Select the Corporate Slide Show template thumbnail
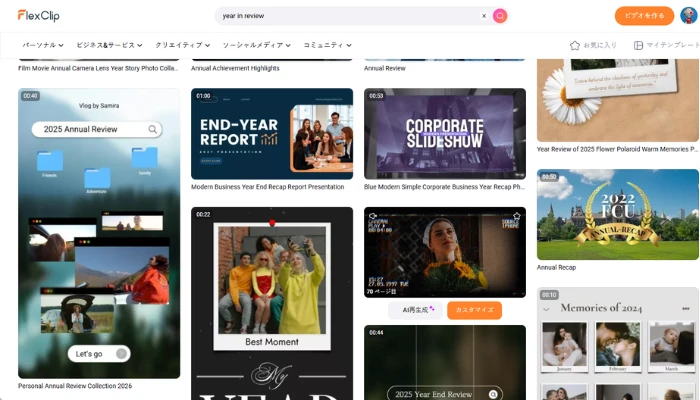 444,133
